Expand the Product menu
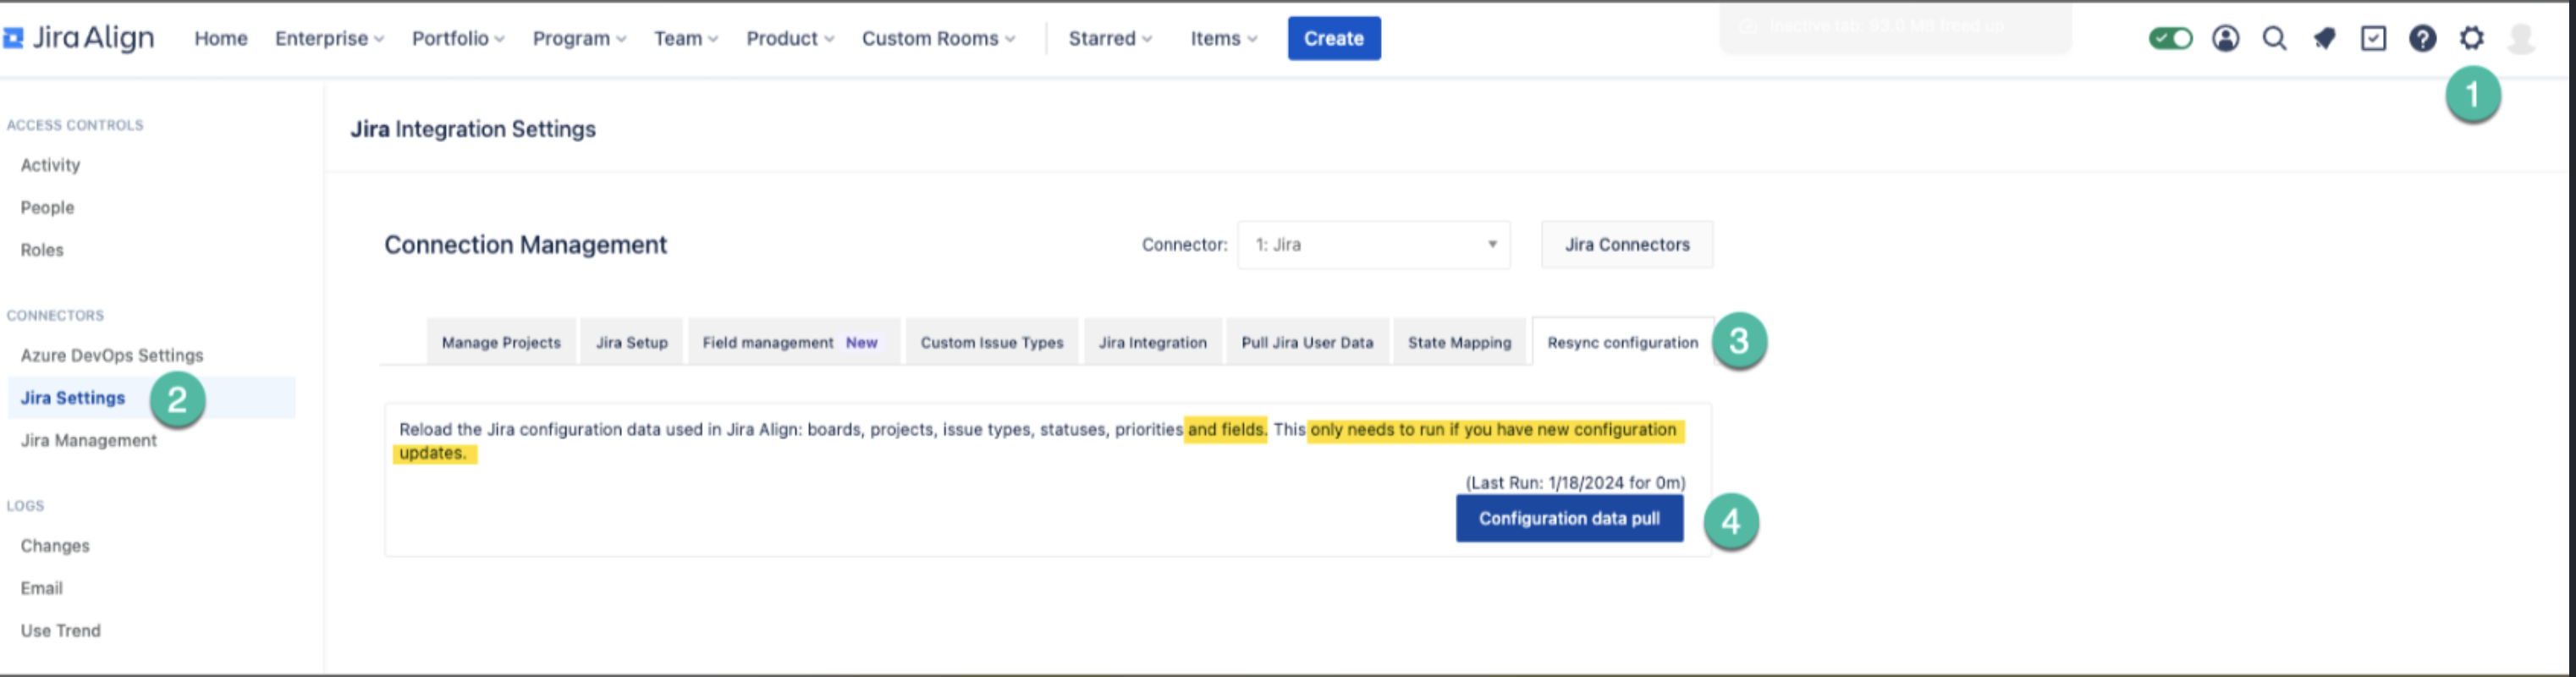 click(x=790, y=38)
